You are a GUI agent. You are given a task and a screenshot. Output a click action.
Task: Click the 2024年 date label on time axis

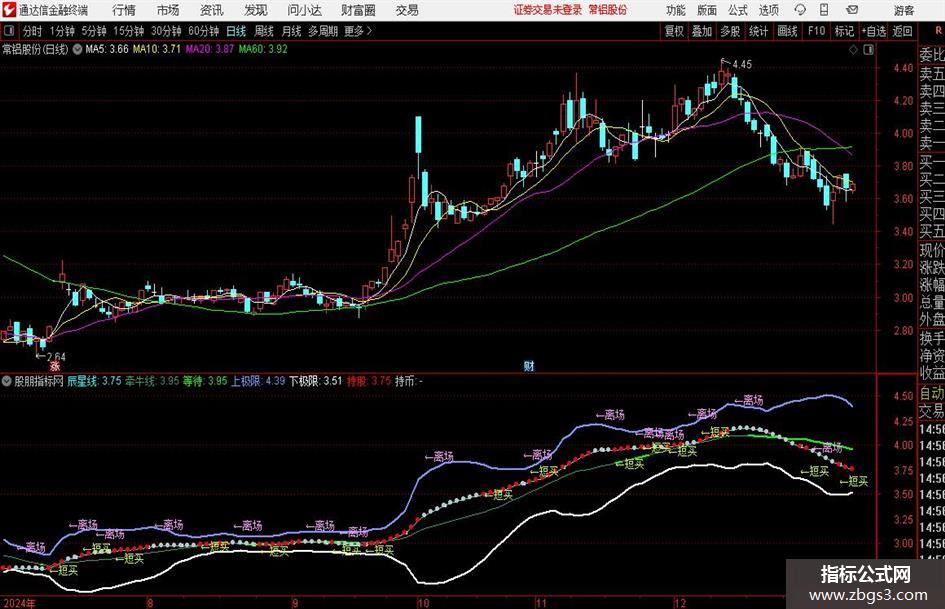(19, 603)
